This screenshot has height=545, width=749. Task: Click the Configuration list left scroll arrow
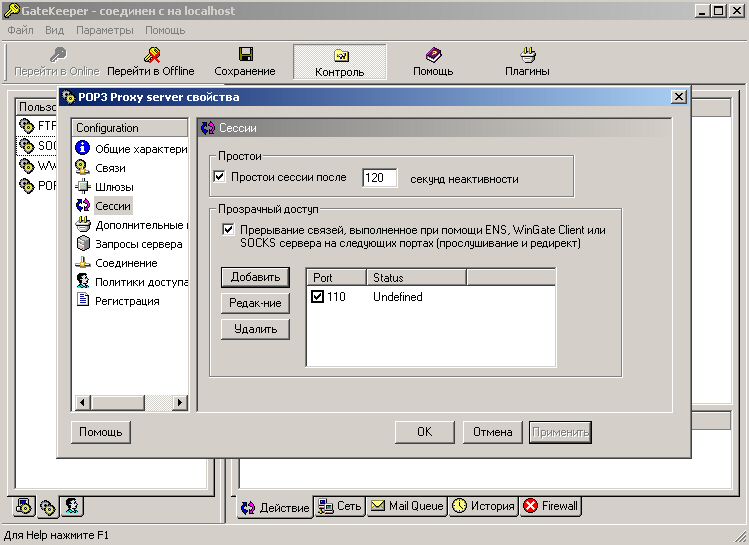pos(82,402)
